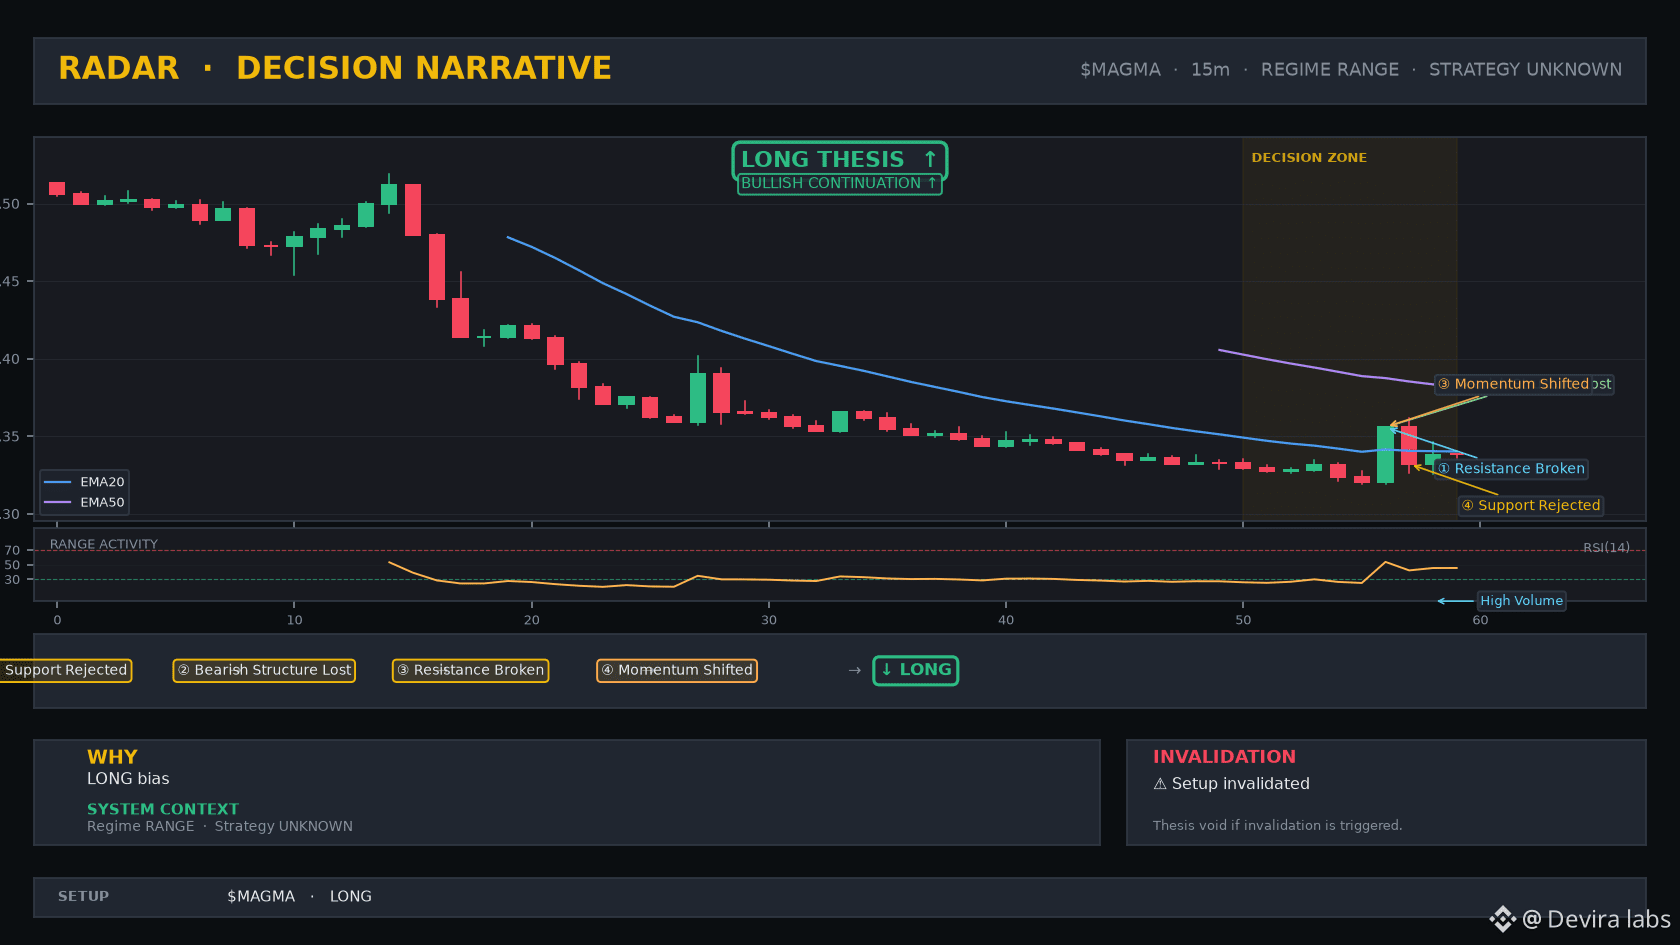Click the High Volume label near the RSI panel
1680x945 pixels.
click(x=1521, y=601)
